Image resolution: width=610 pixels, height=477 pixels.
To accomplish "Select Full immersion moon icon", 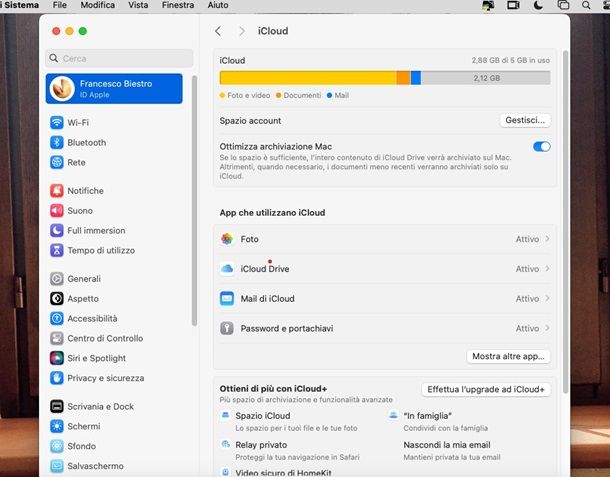I will click(57, 230).
